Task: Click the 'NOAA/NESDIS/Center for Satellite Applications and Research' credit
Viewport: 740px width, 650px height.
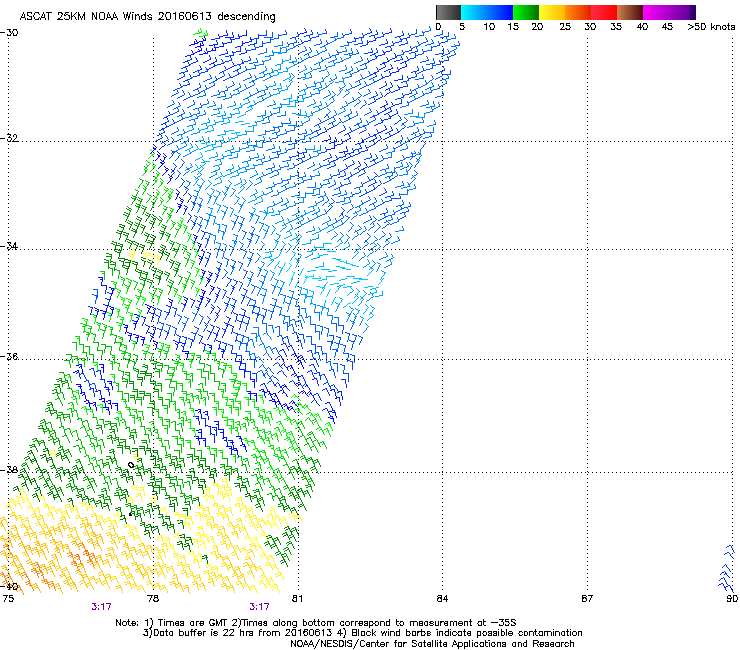Action: (432, 644)
